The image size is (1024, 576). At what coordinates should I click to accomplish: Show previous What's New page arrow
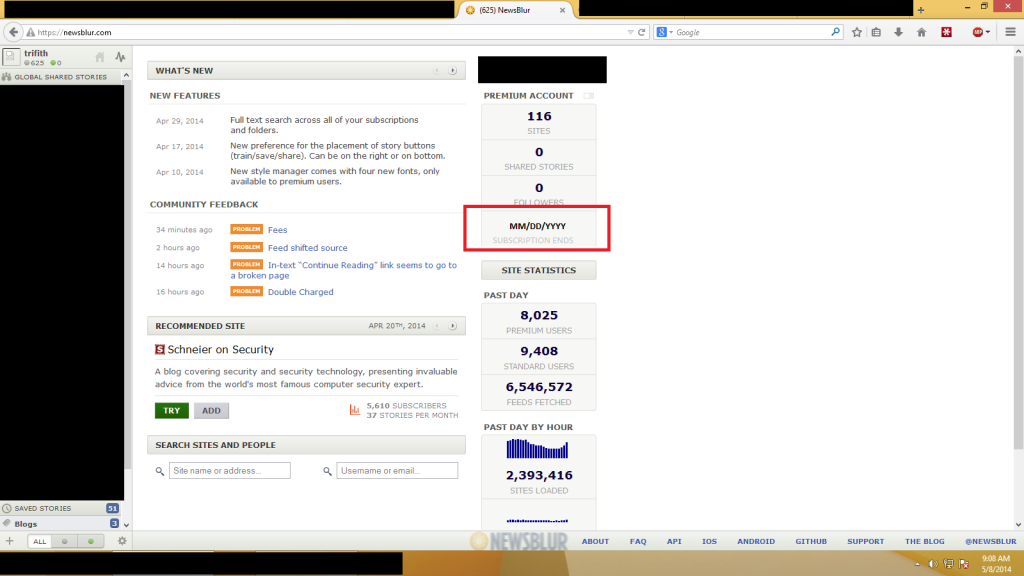[x=437, y=71]
